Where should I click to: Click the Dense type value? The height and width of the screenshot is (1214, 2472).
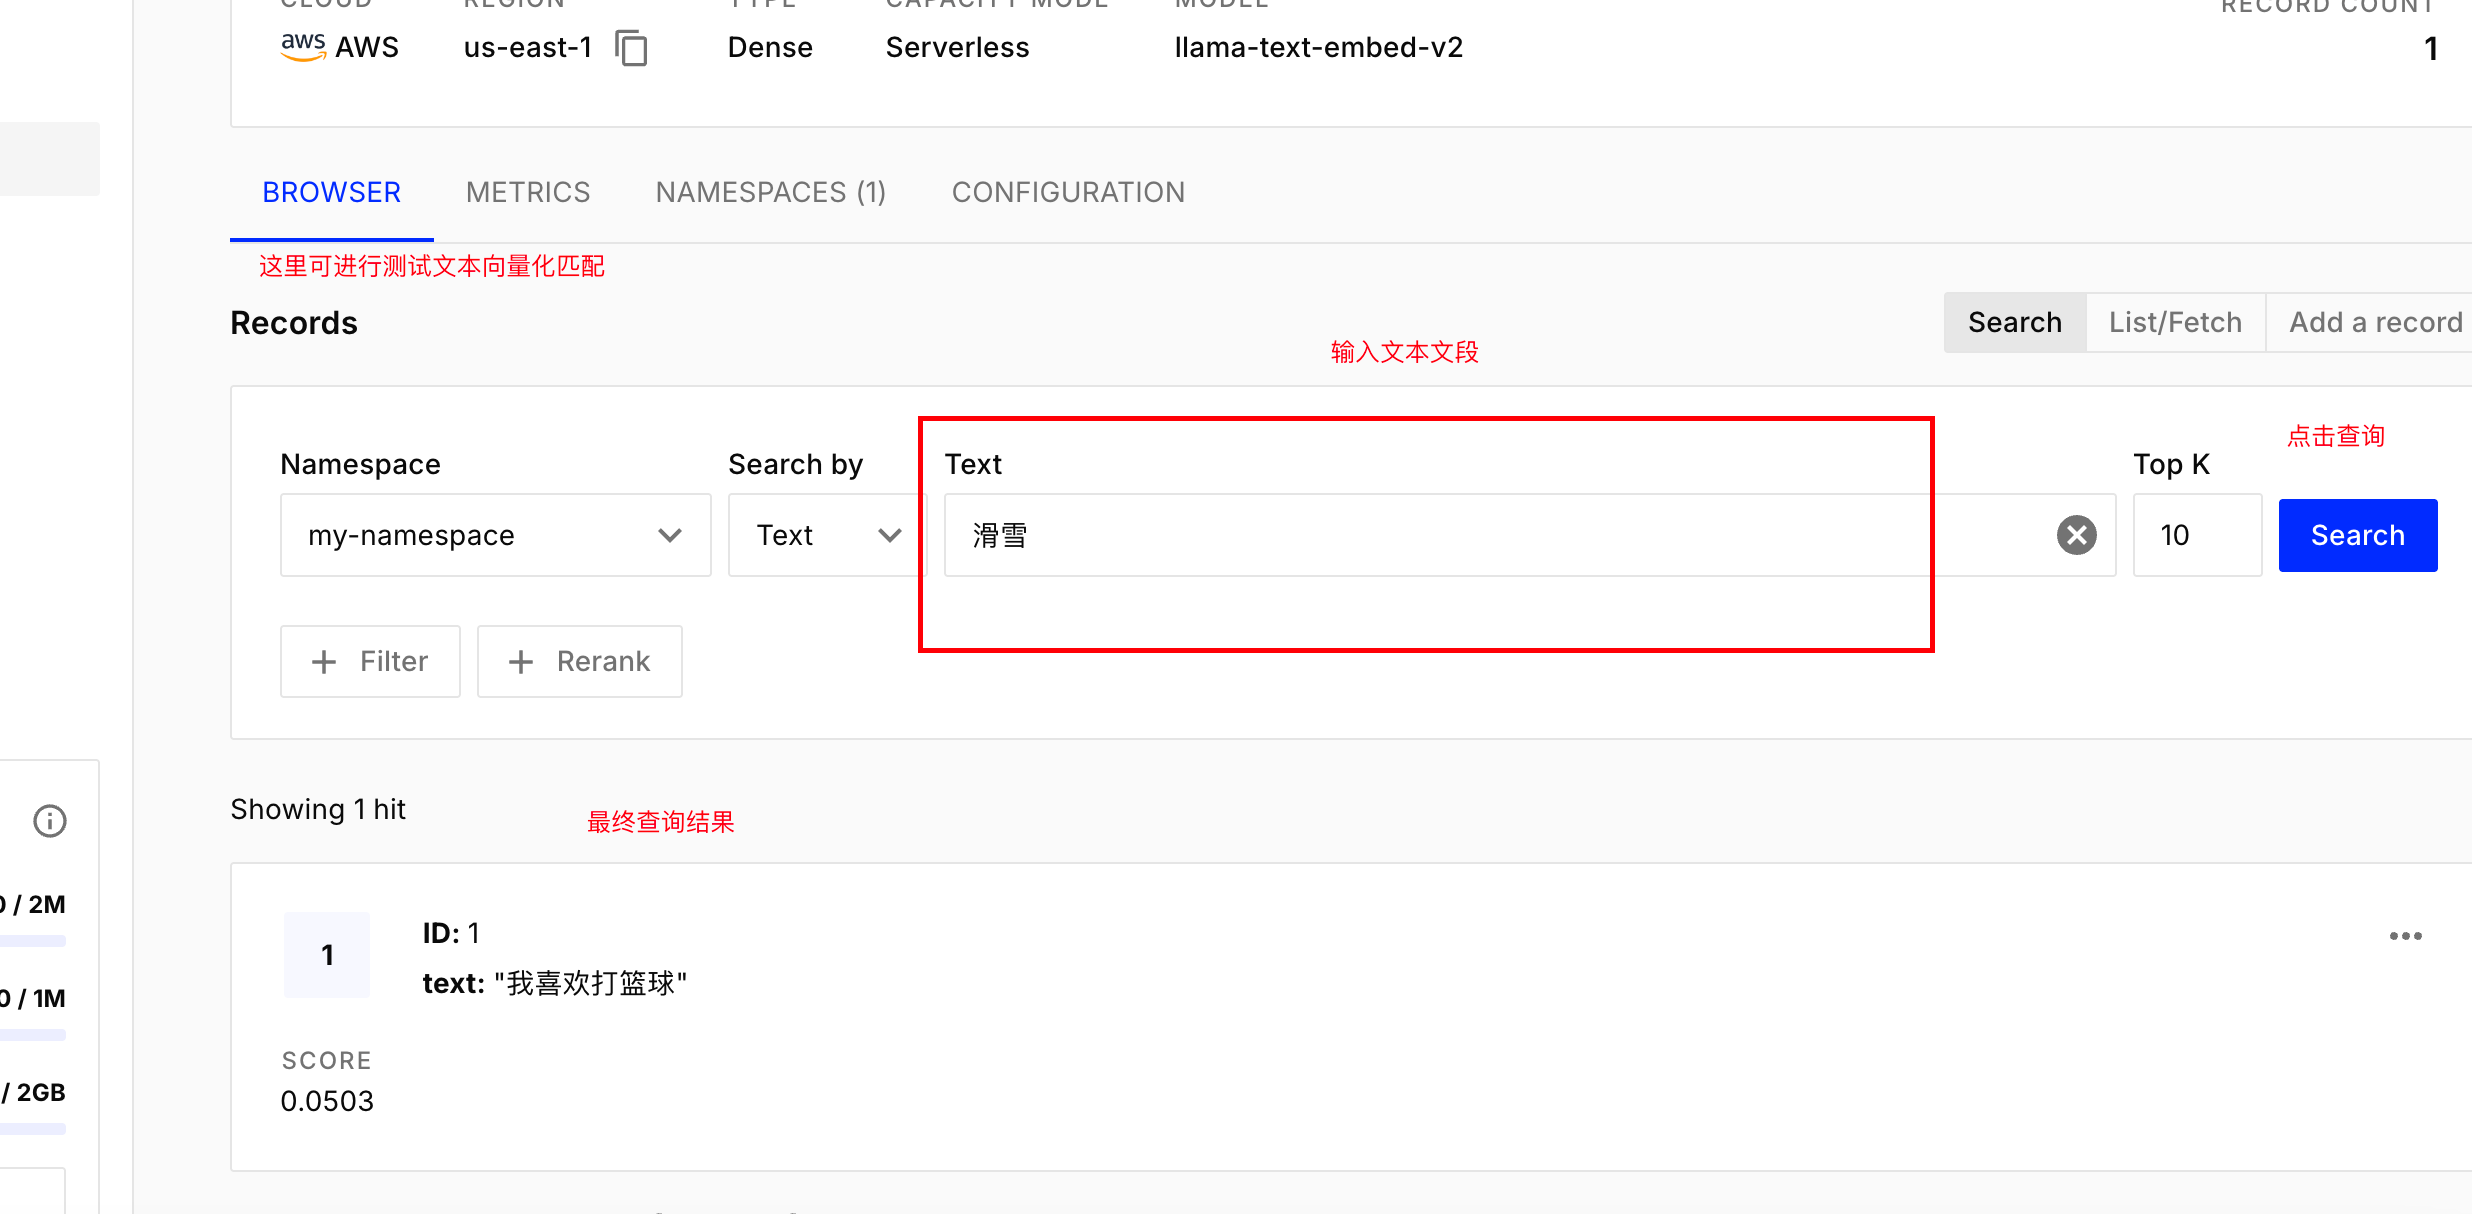tap(770, 47)
